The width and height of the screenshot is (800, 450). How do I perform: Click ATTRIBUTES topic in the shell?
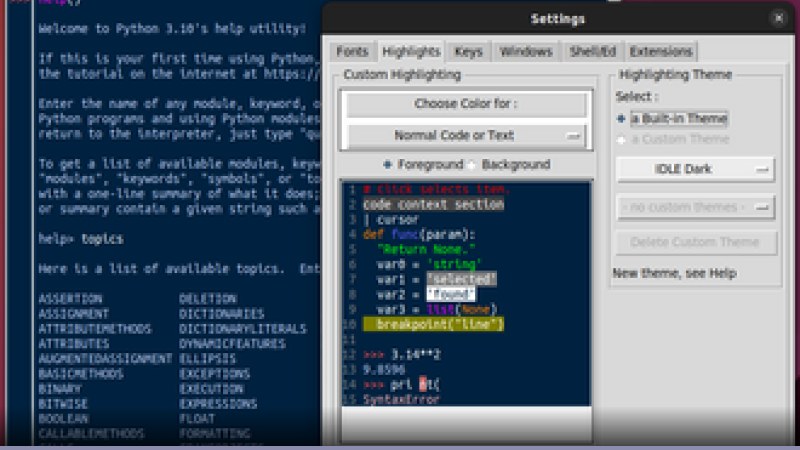click(73, 344)
